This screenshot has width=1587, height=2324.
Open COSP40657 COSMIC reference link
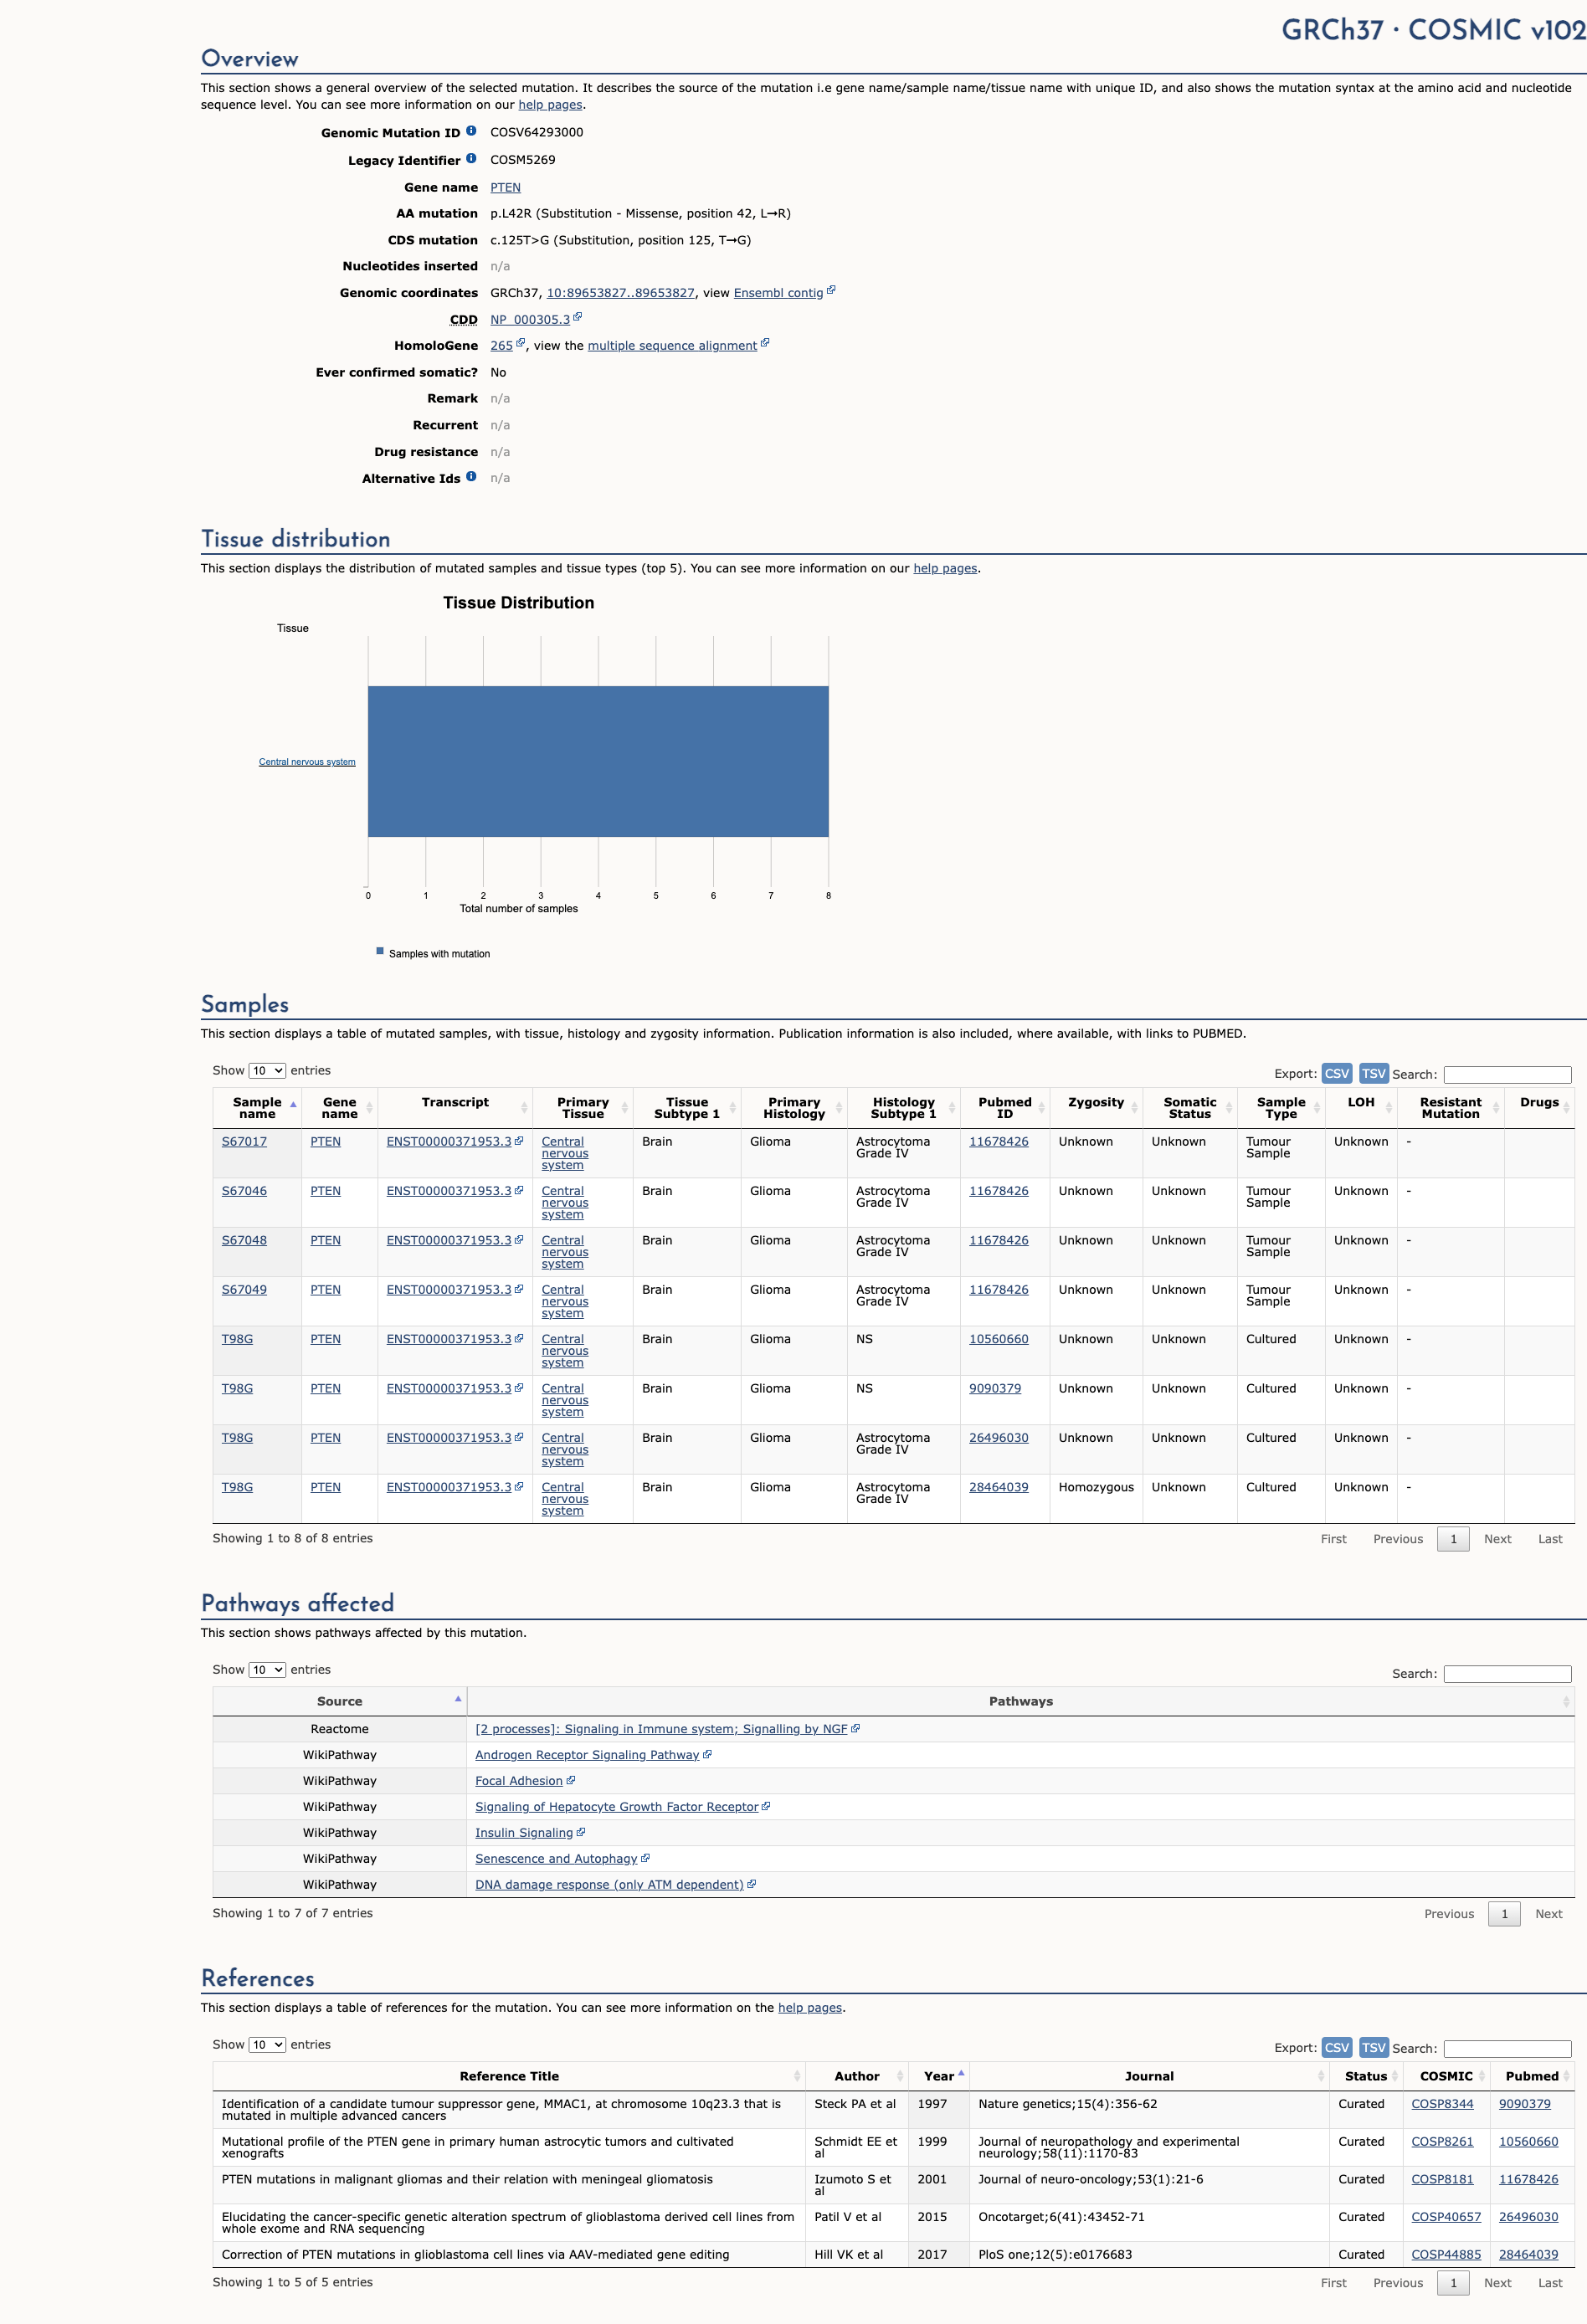tap(1446, 2217)
